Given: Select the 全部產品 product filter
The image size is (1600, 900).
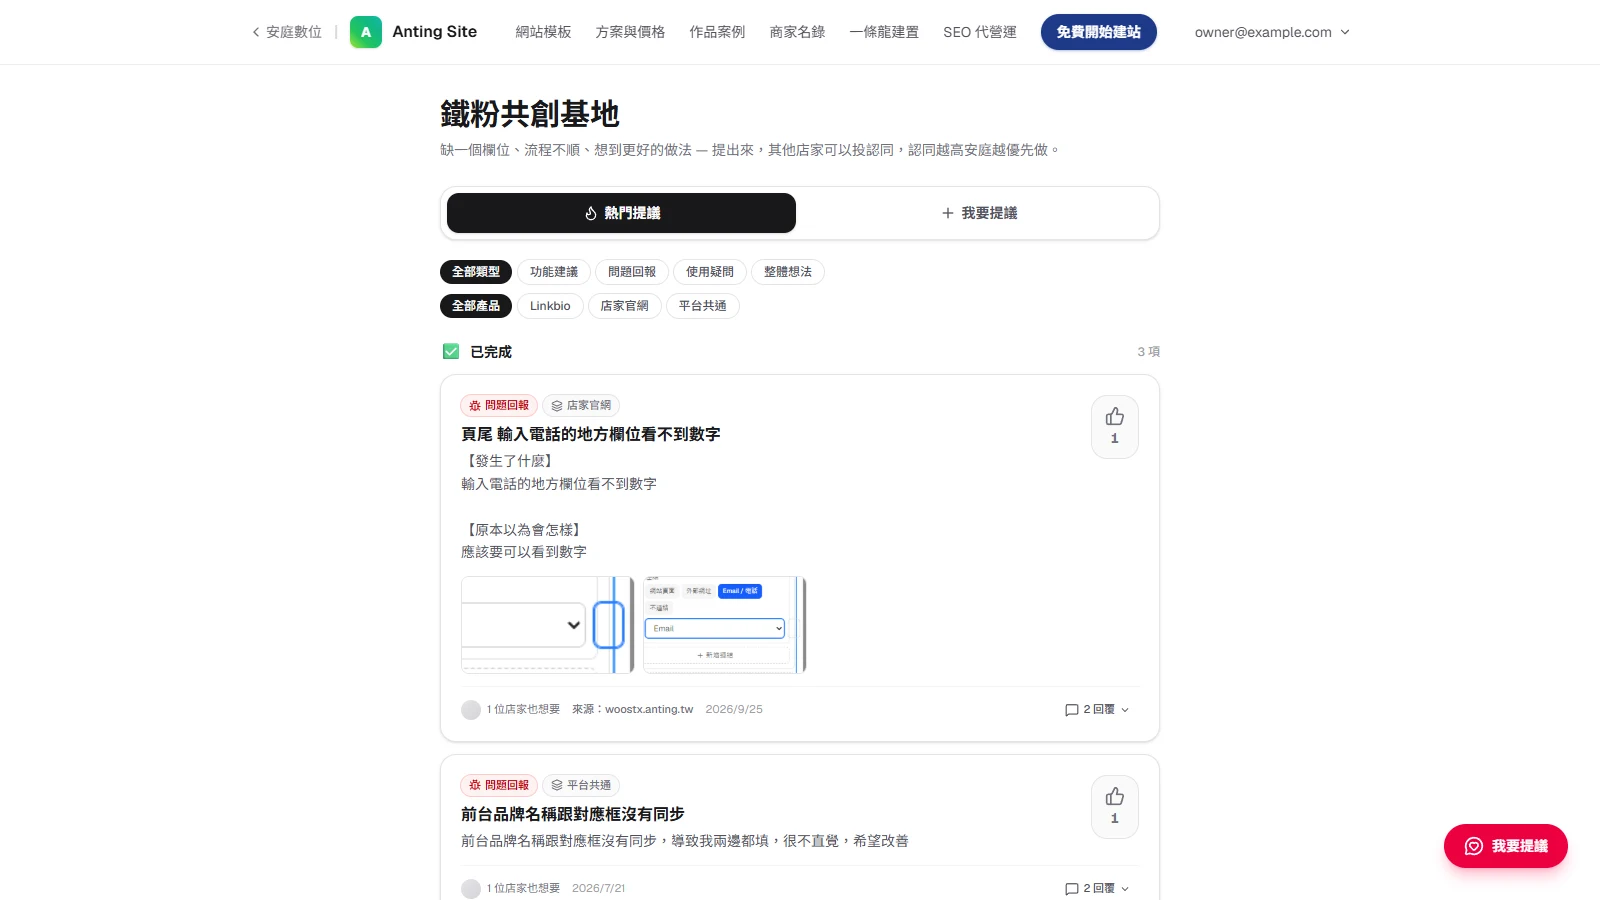Looking at the screenshot, I should 476,306.
